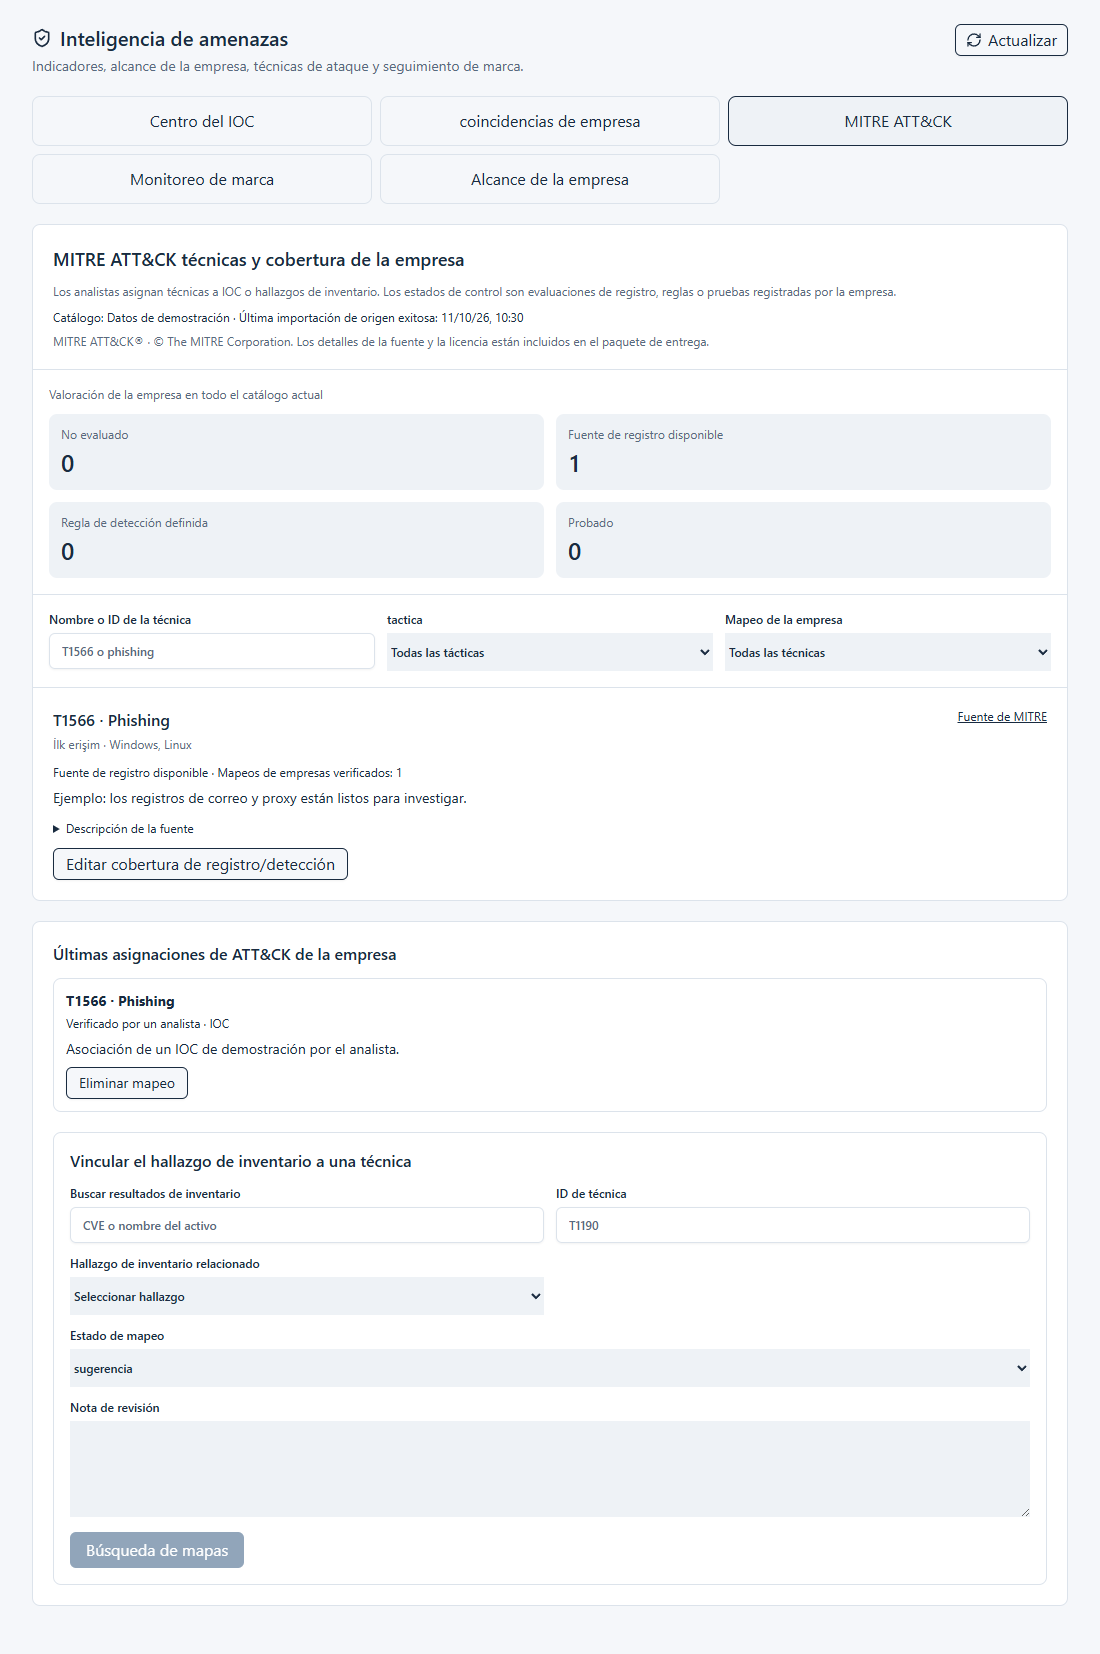
Task: Click the Búsqueda de mapas button
Action: (x=157, y=1550)
